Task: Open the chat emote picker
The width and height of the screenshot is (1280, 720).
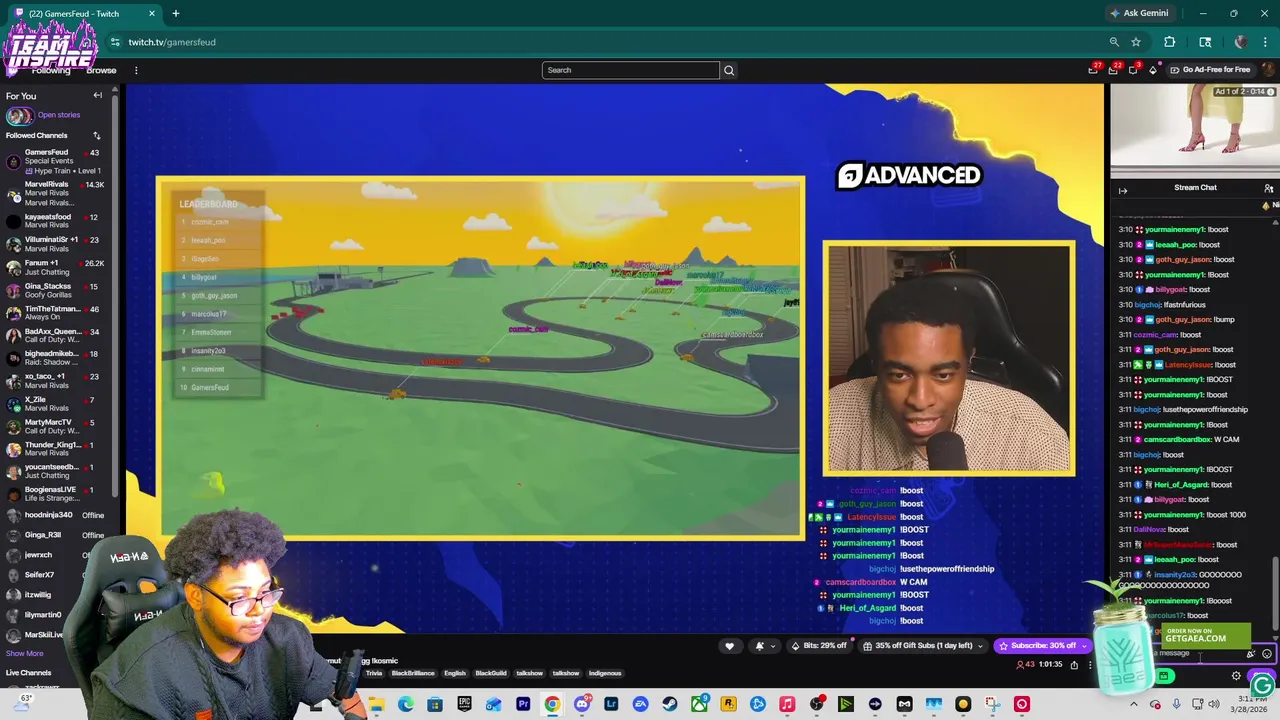Action: coord(1267,654)
